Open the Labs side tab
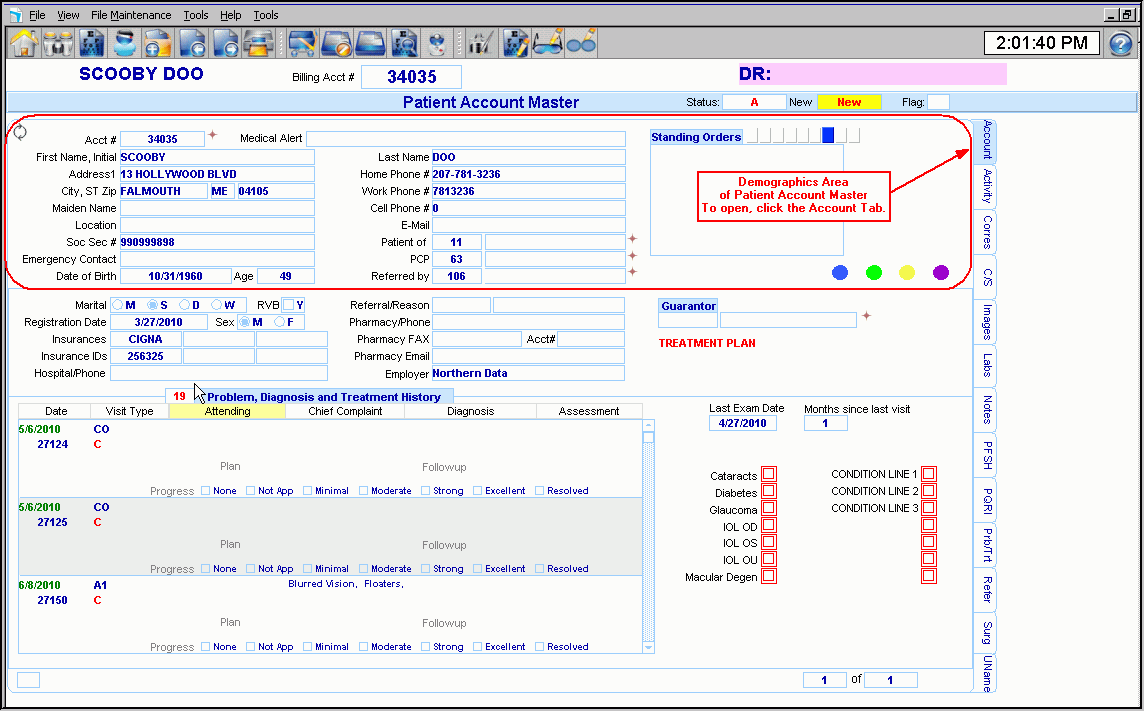This screenshot has height=711, width=1144. coord(986,366)
